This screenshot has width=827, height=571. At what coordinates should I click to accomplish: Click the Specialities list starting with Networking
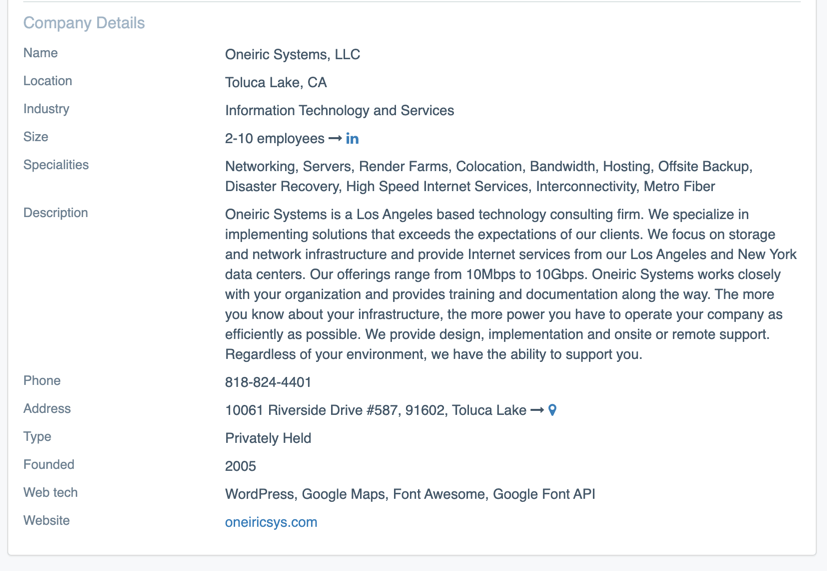[x=488, y=177]
